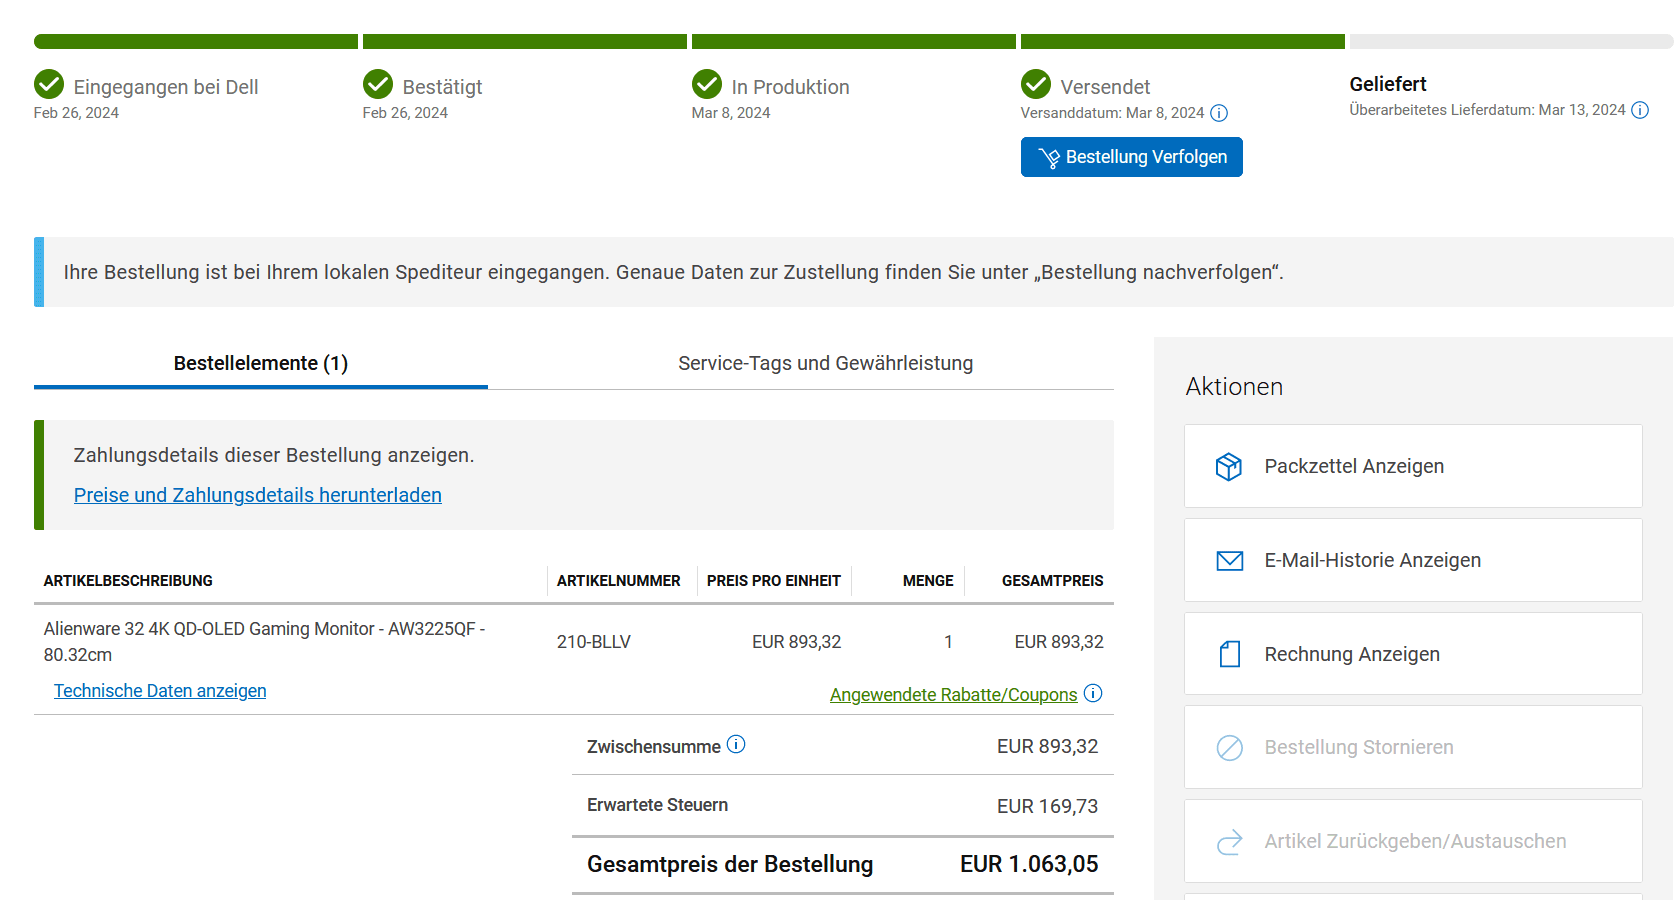Switch to Service-Tags und Gewährleistung tab
Screen dimensions: 1676x900
pos(825,363)
